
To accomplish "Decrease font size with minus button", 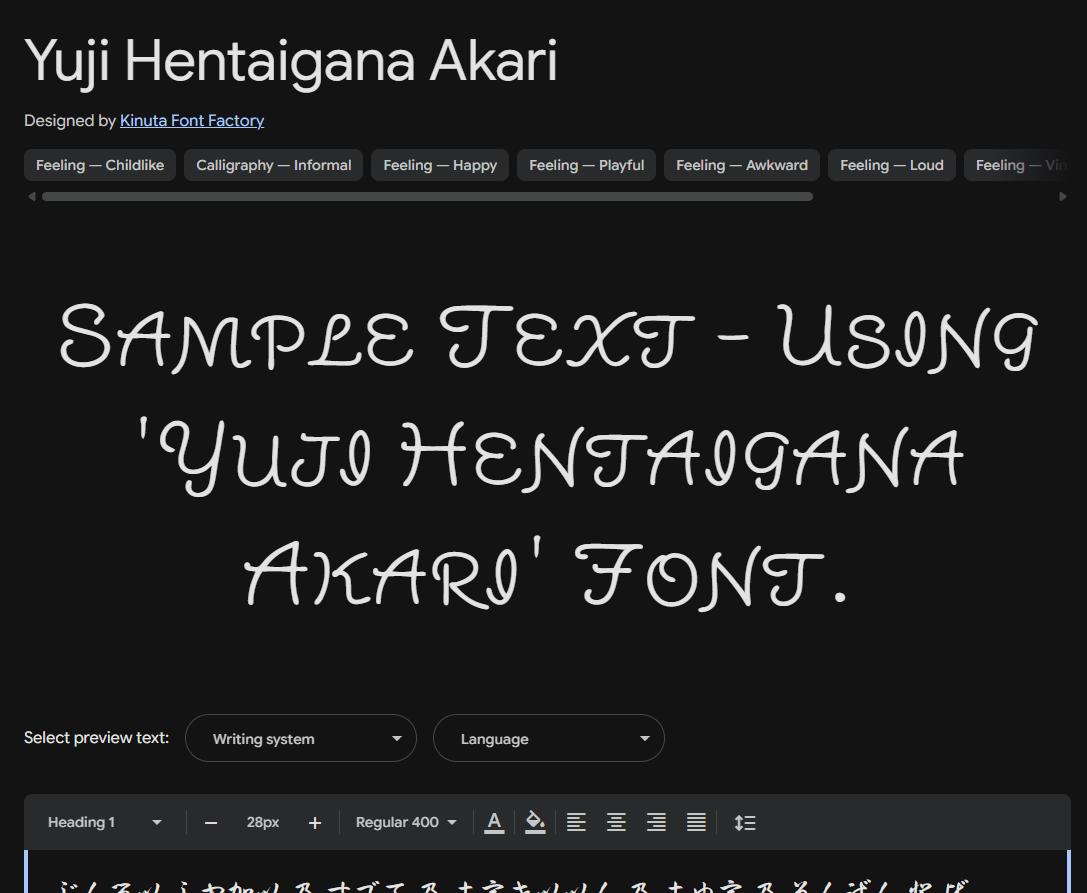I will click(211, 822).
